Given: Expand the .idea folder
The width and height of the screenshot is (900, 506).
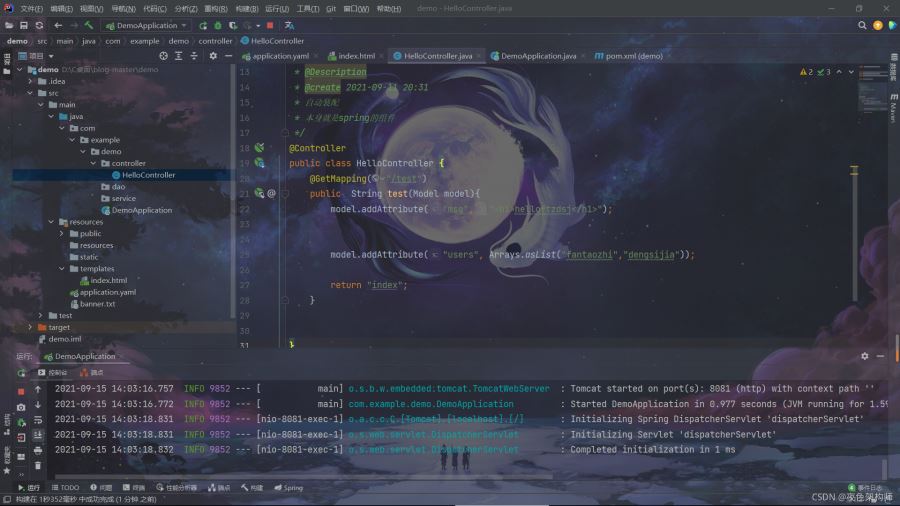Looking at the screenshot, I should 30,81.
